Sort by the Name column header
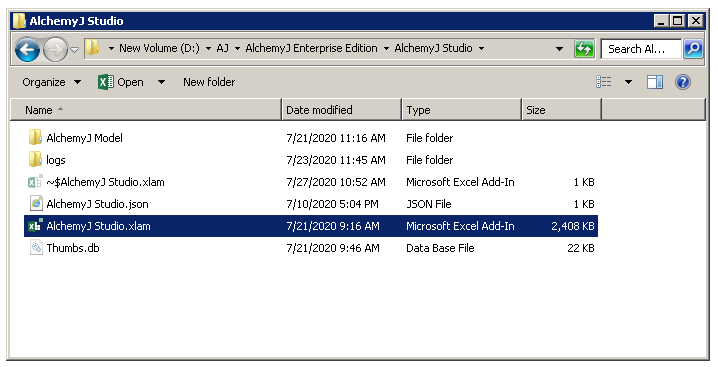The height and width of the screenshot is (367, 718). click(146, 110)
